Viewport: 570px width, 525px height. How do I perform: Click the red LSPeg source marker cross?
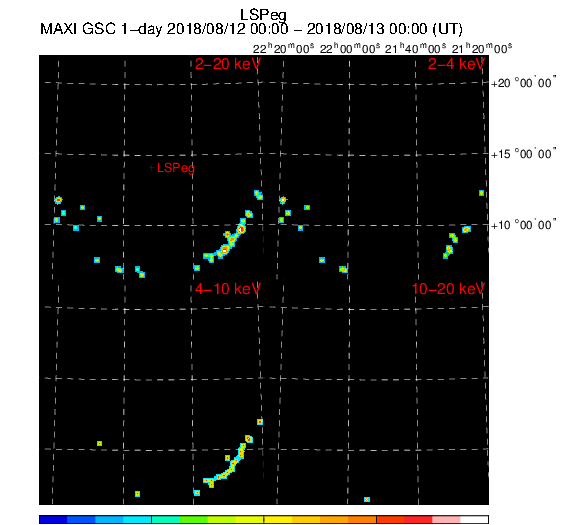(x=151, y=168)
